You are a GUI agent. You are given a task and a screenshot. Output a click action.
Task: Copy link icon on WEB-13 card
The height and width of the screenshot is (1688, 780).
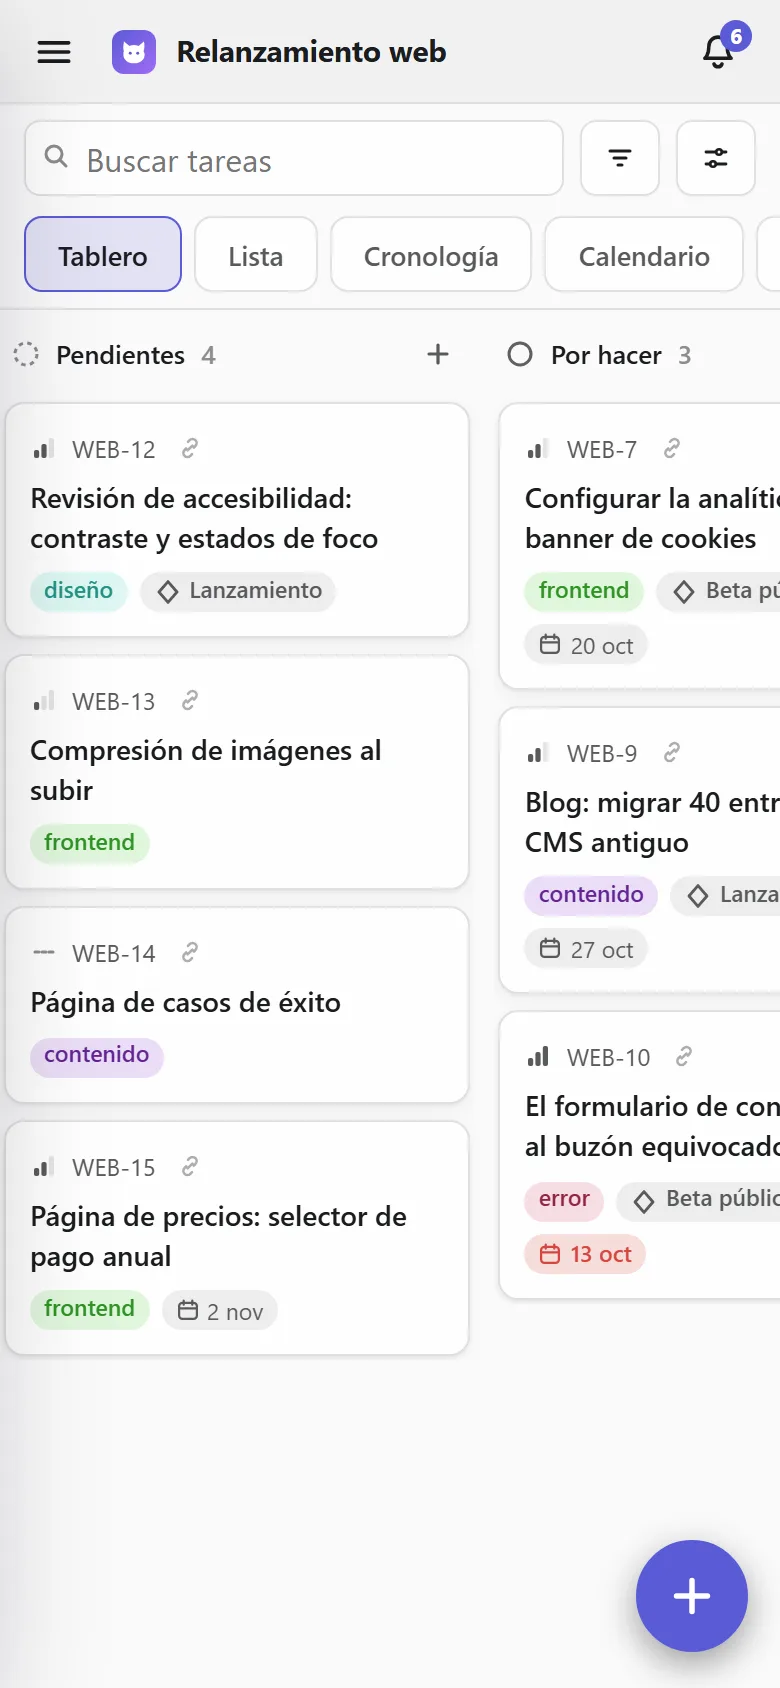[x=190, y=701]
